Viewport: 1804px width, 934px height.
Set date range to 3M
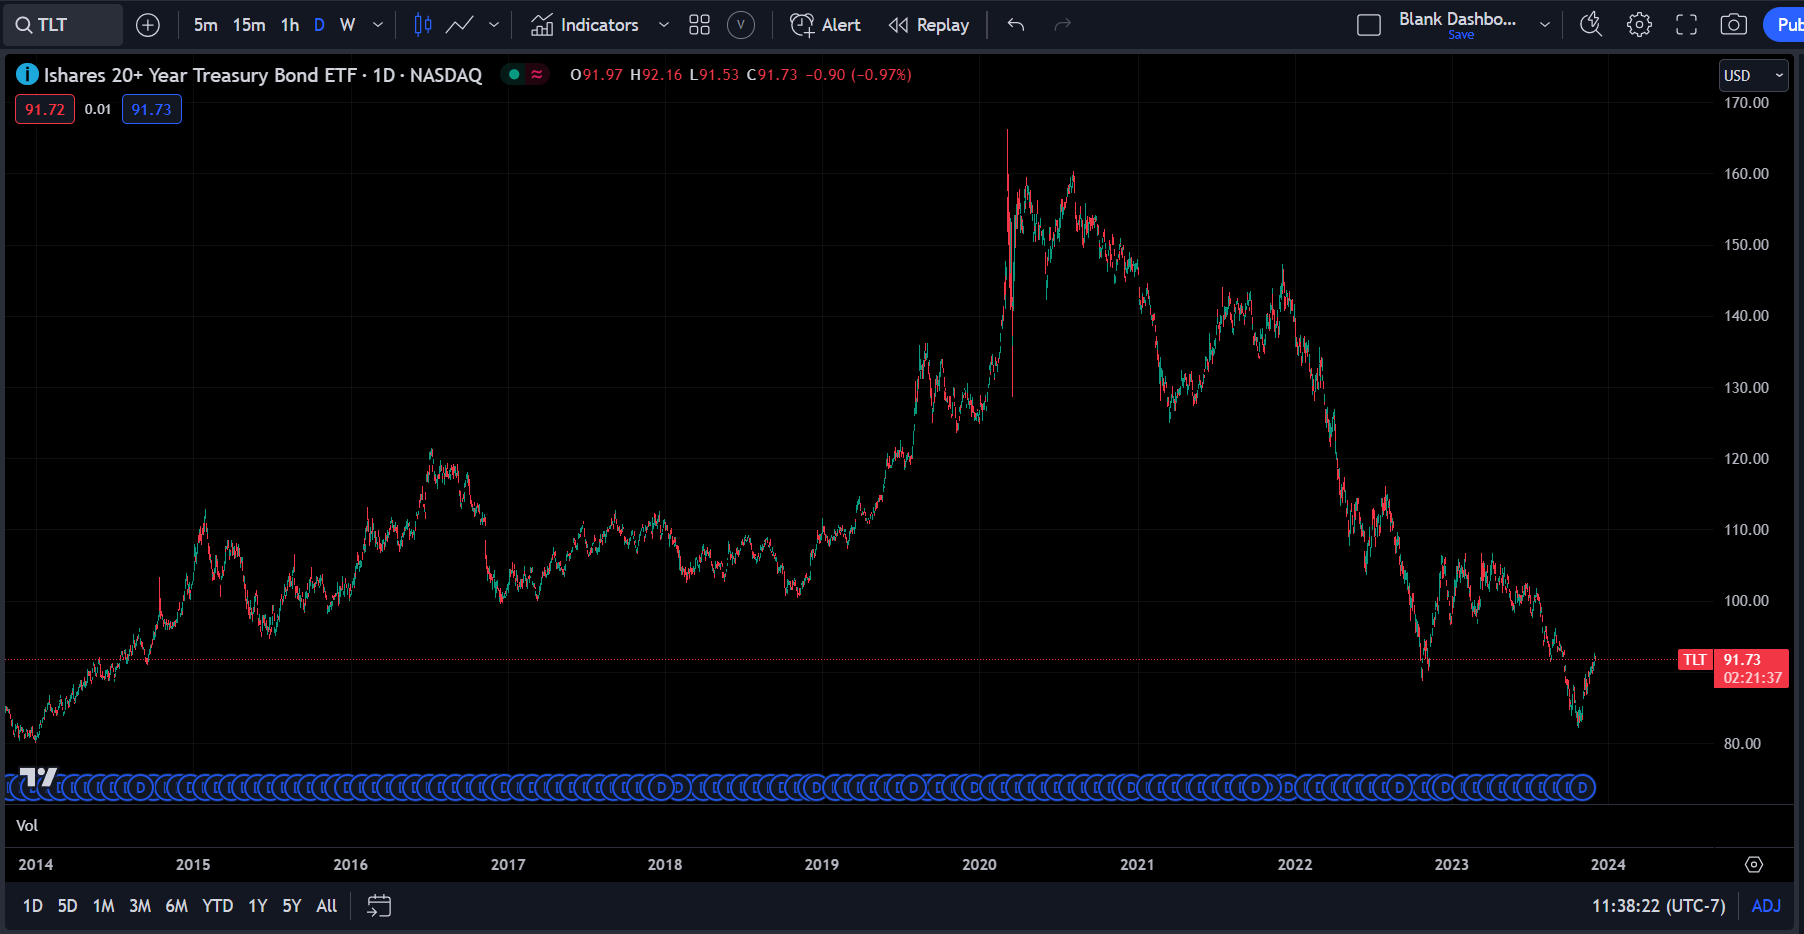coord(140,906)
